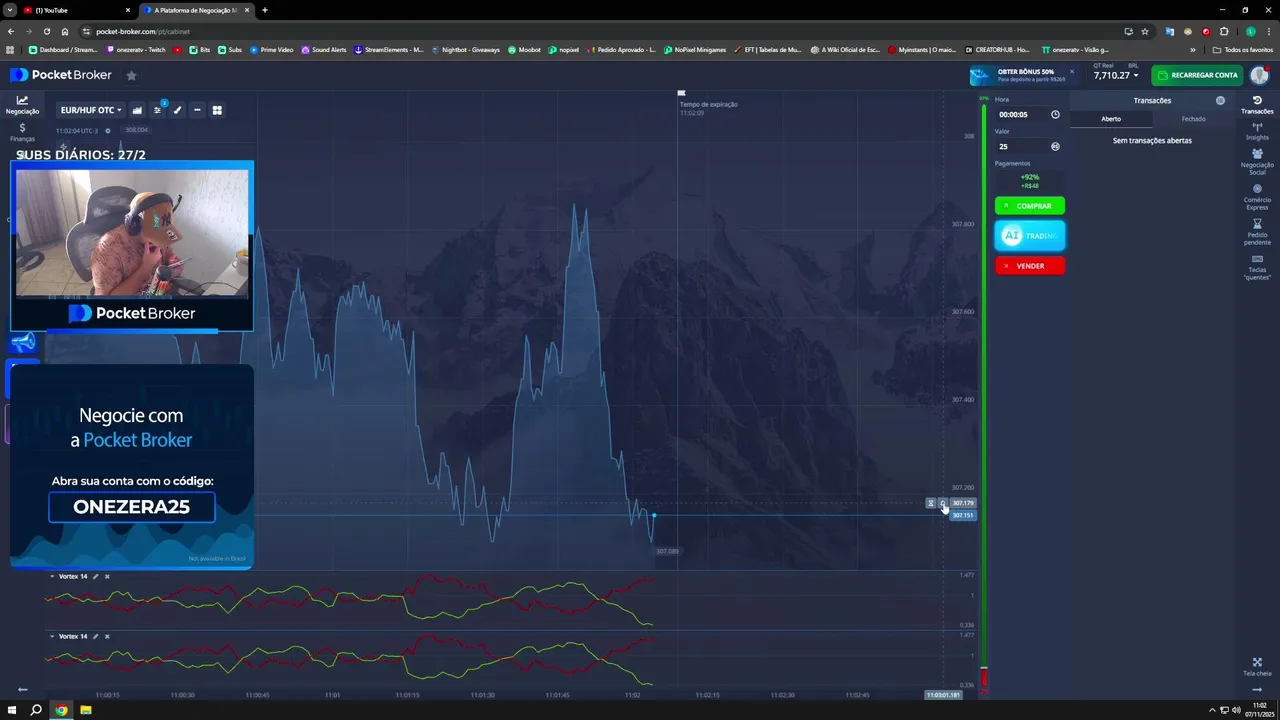Remove the upper Vortex 14 indicator
1280x720 pixels.
pyautogui.click(x=107, y=576)
